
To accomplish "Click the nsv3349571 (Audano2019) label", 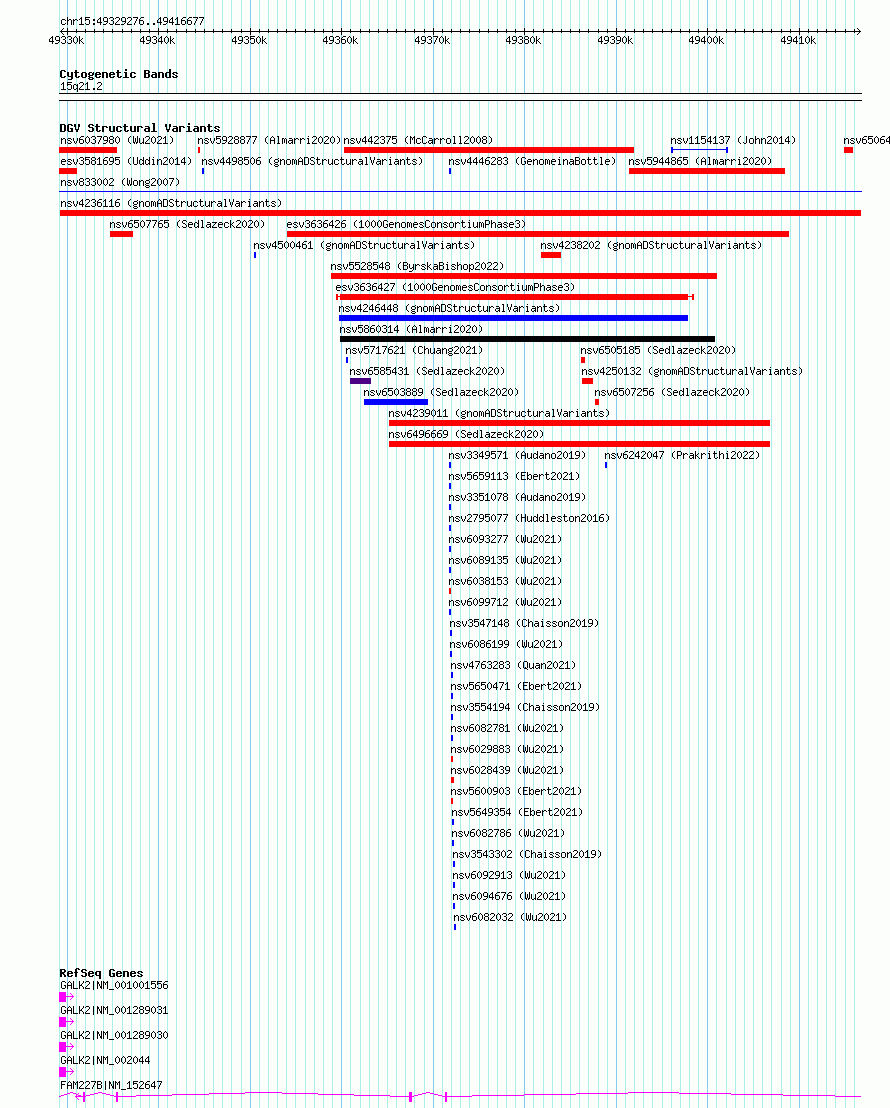I will click(x=517, y=455).
